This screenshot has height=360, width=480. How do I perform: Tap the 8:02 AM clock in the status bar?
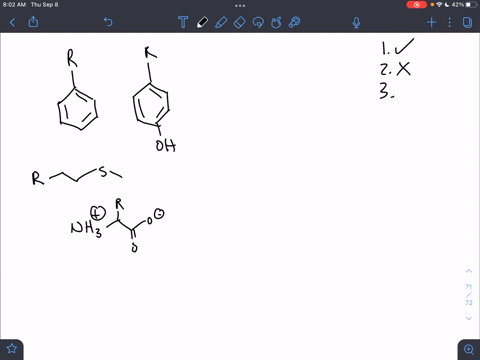14,5
